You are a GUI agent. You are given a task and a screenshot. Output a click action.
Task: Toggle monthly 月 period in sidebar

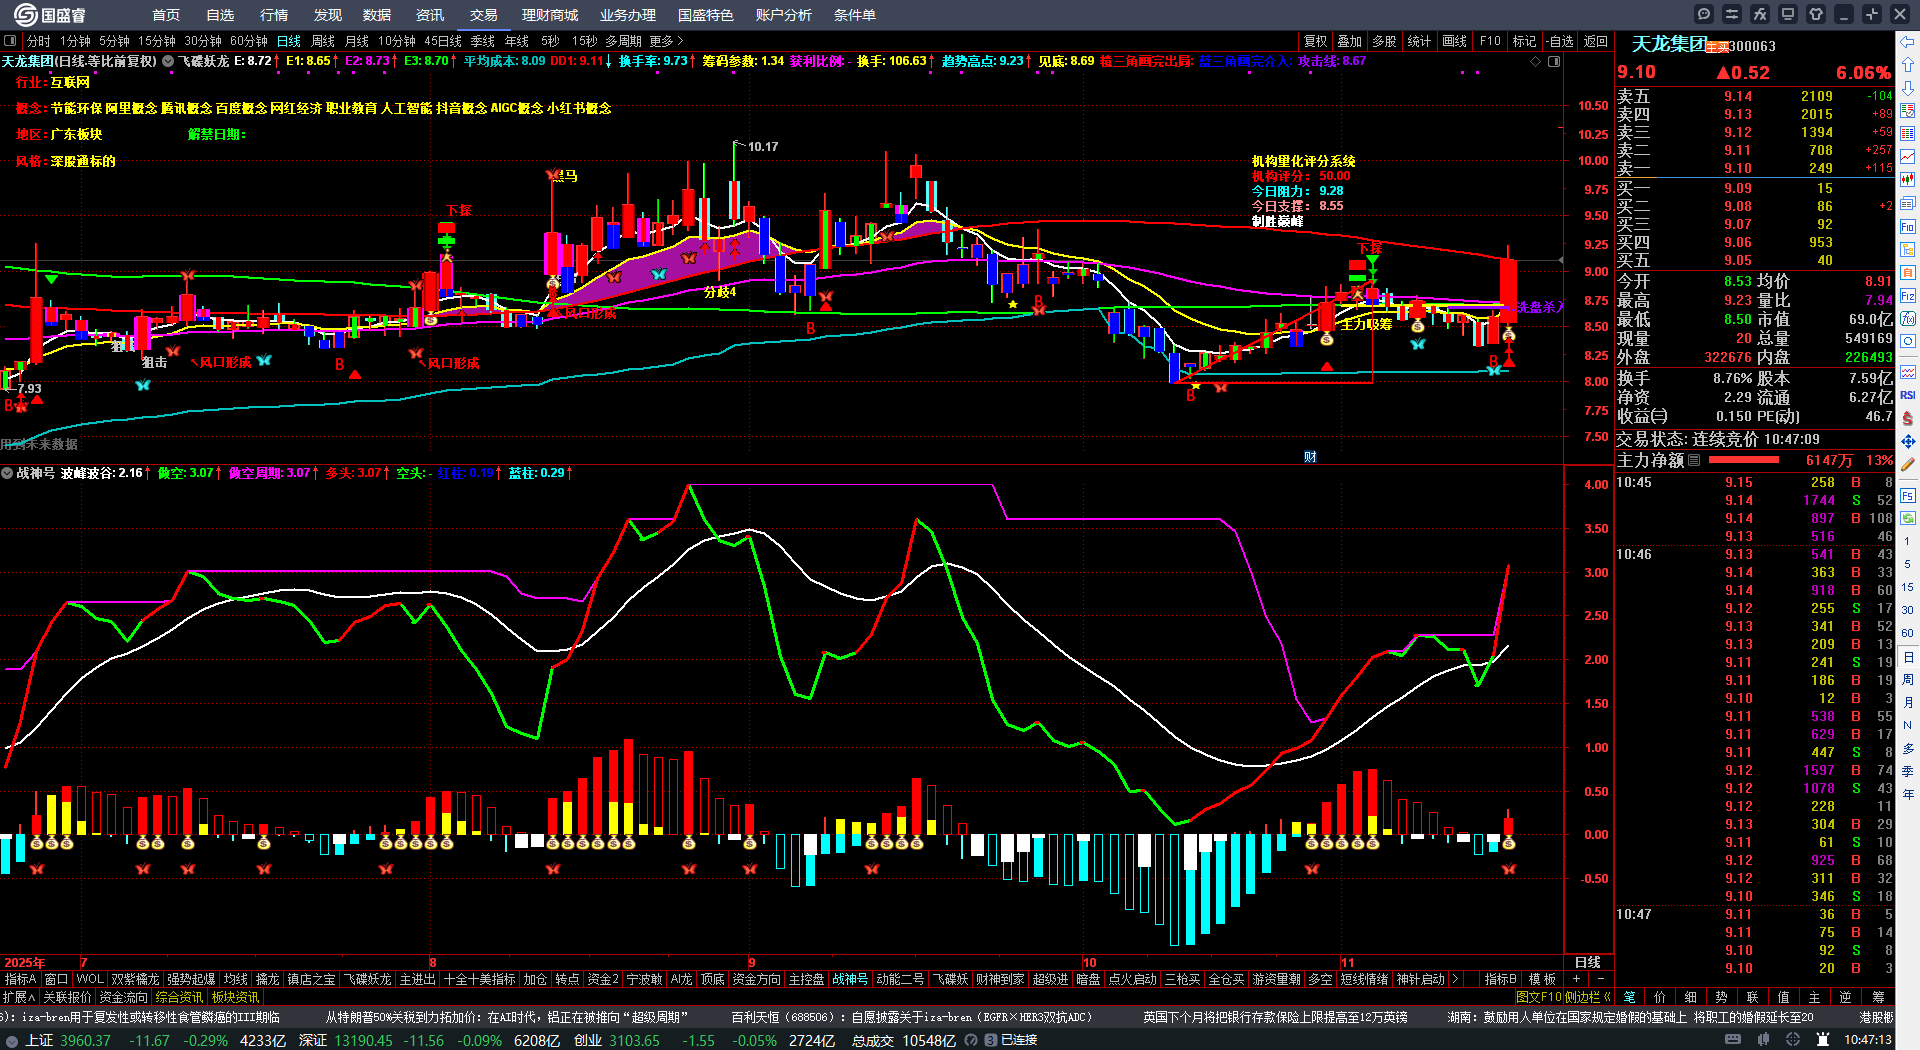click(1907, 702)
